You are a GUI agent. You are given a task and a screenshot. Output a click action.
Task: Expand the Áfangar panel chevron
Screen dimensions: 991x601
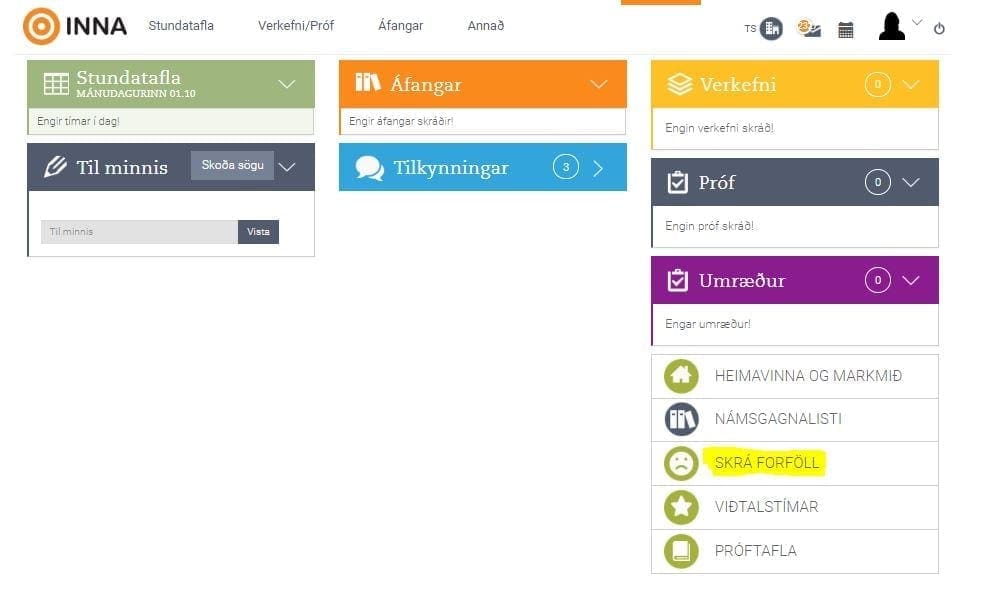(599, 84)
